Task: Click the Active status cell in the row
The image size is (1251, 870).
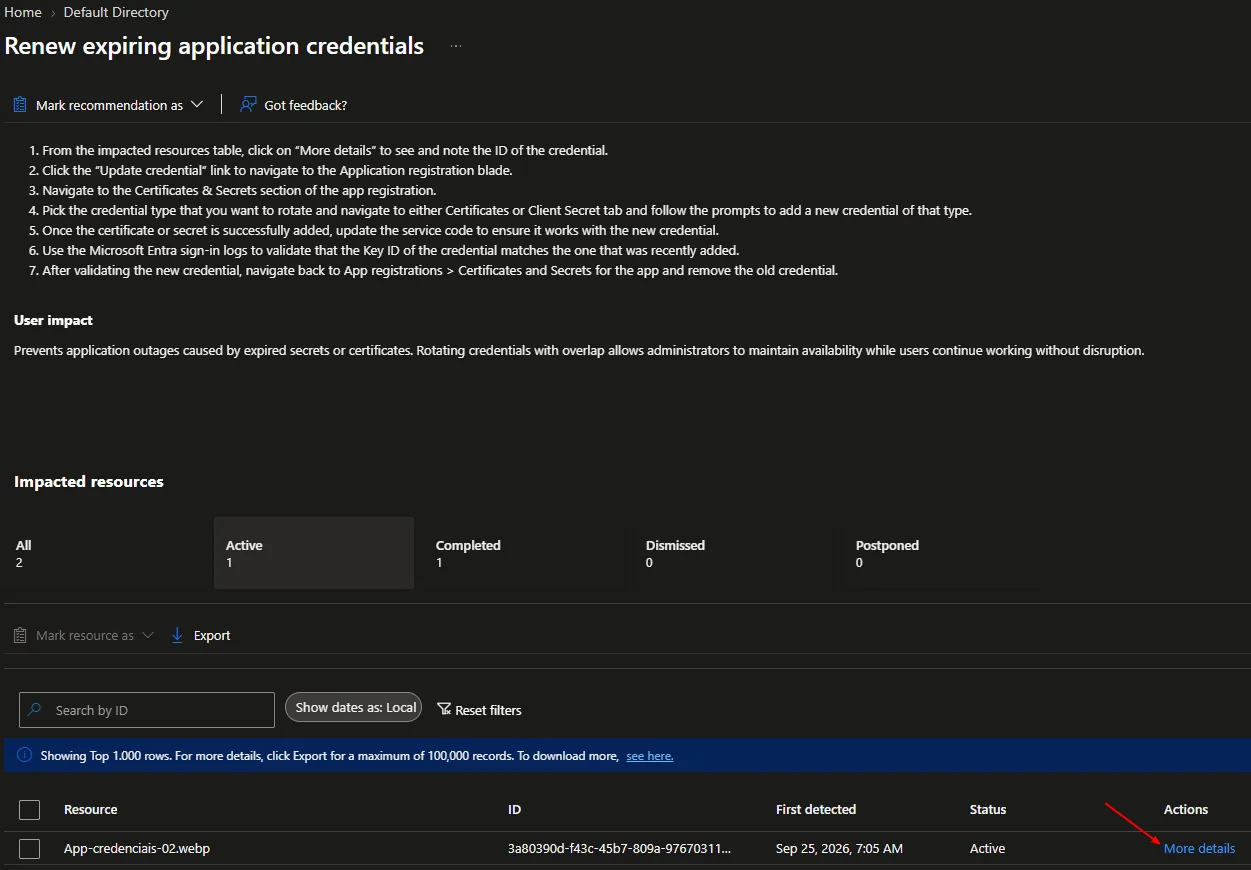Action: pos(987,848)
